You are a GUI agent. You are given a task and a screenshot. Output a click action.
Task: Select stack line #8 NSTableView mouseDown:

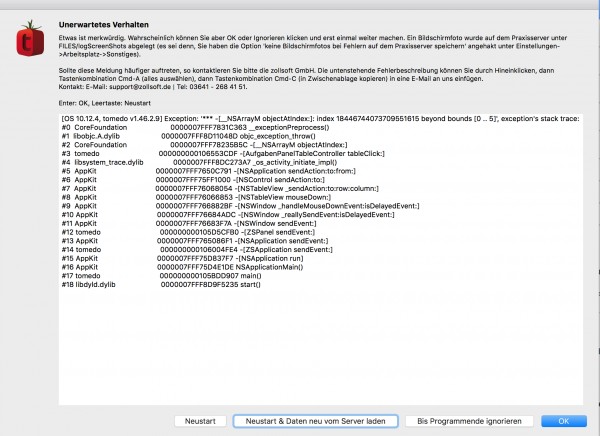(x=196, y=198)
